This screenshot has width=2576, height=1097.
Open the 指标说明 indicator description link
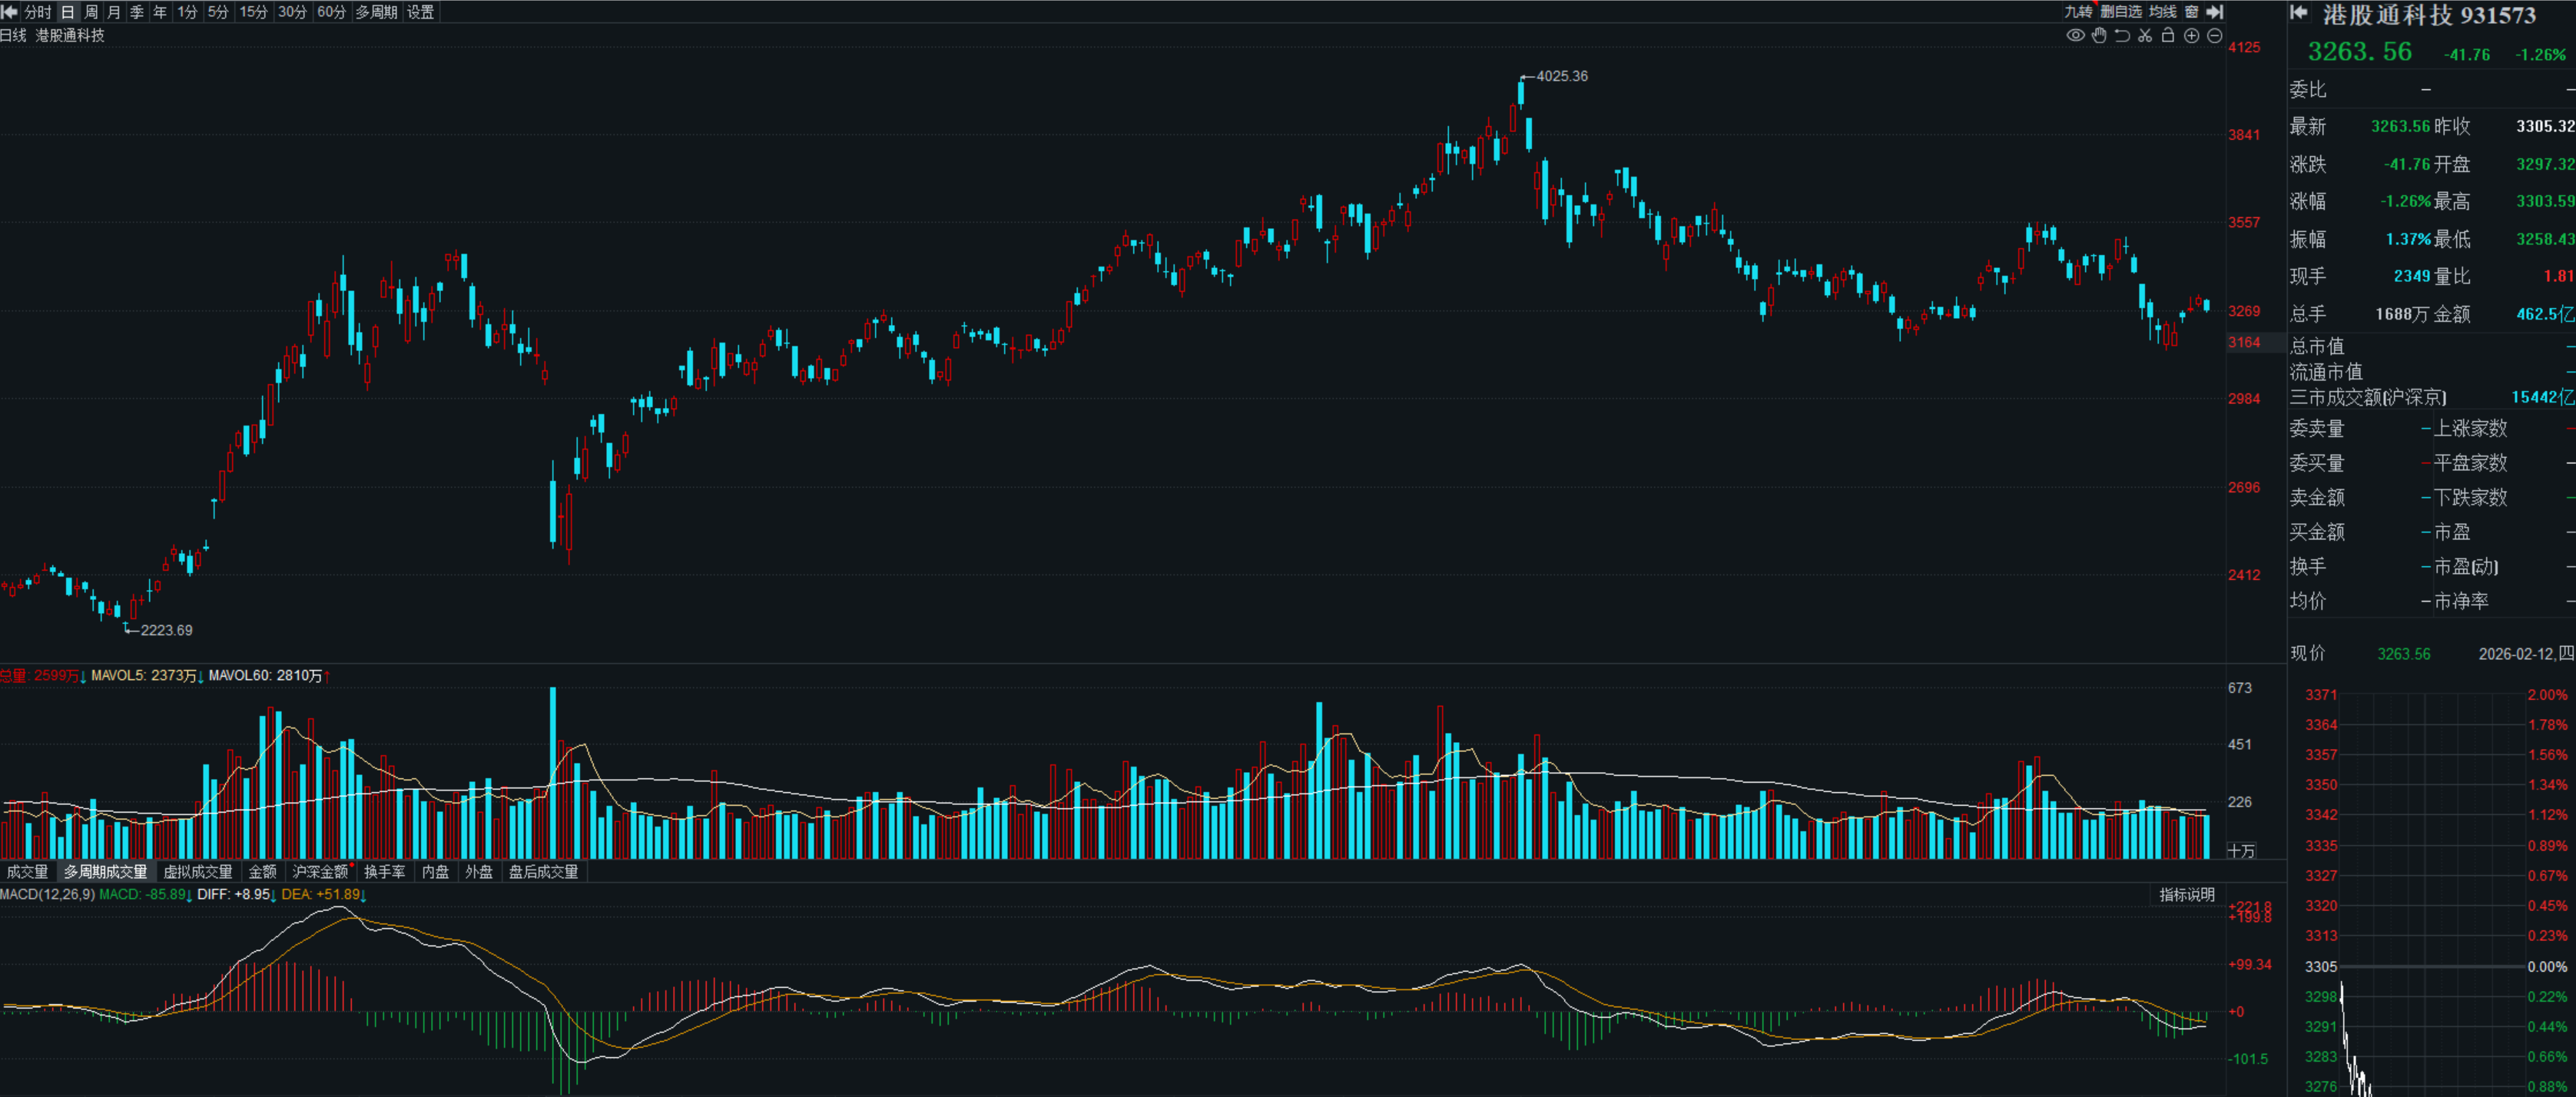click(x=2186, y=895)
